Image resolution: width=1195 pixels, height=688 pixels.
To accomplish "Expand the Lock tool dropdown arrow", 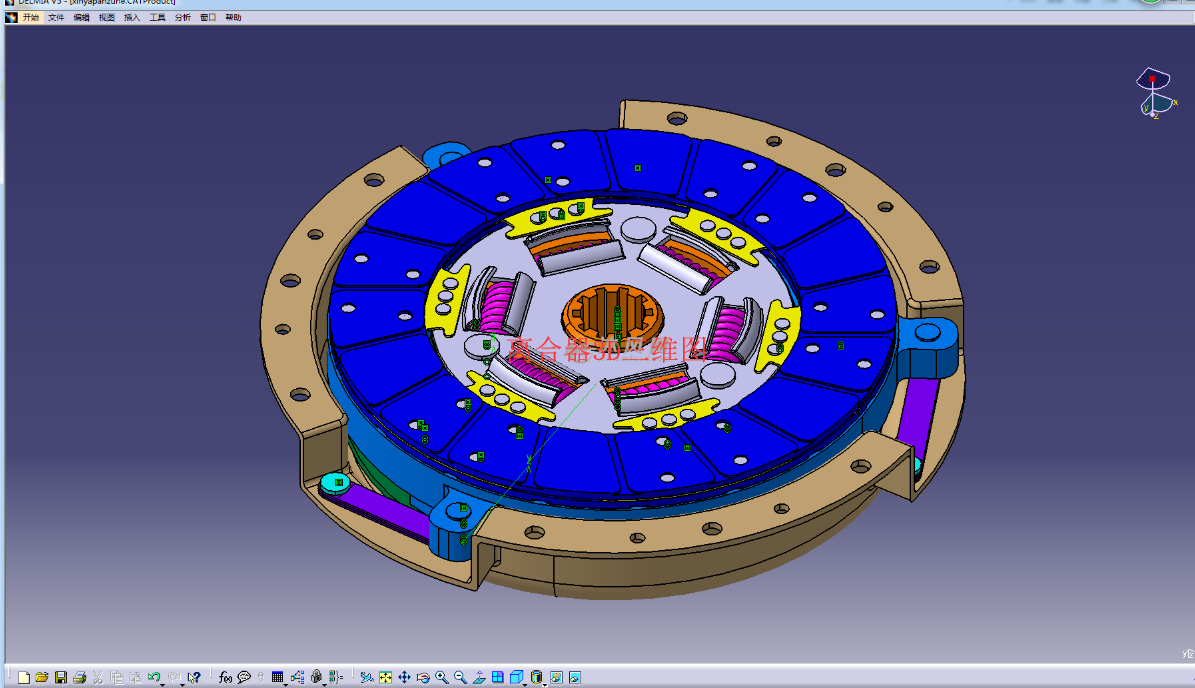I will click(325, 684).
